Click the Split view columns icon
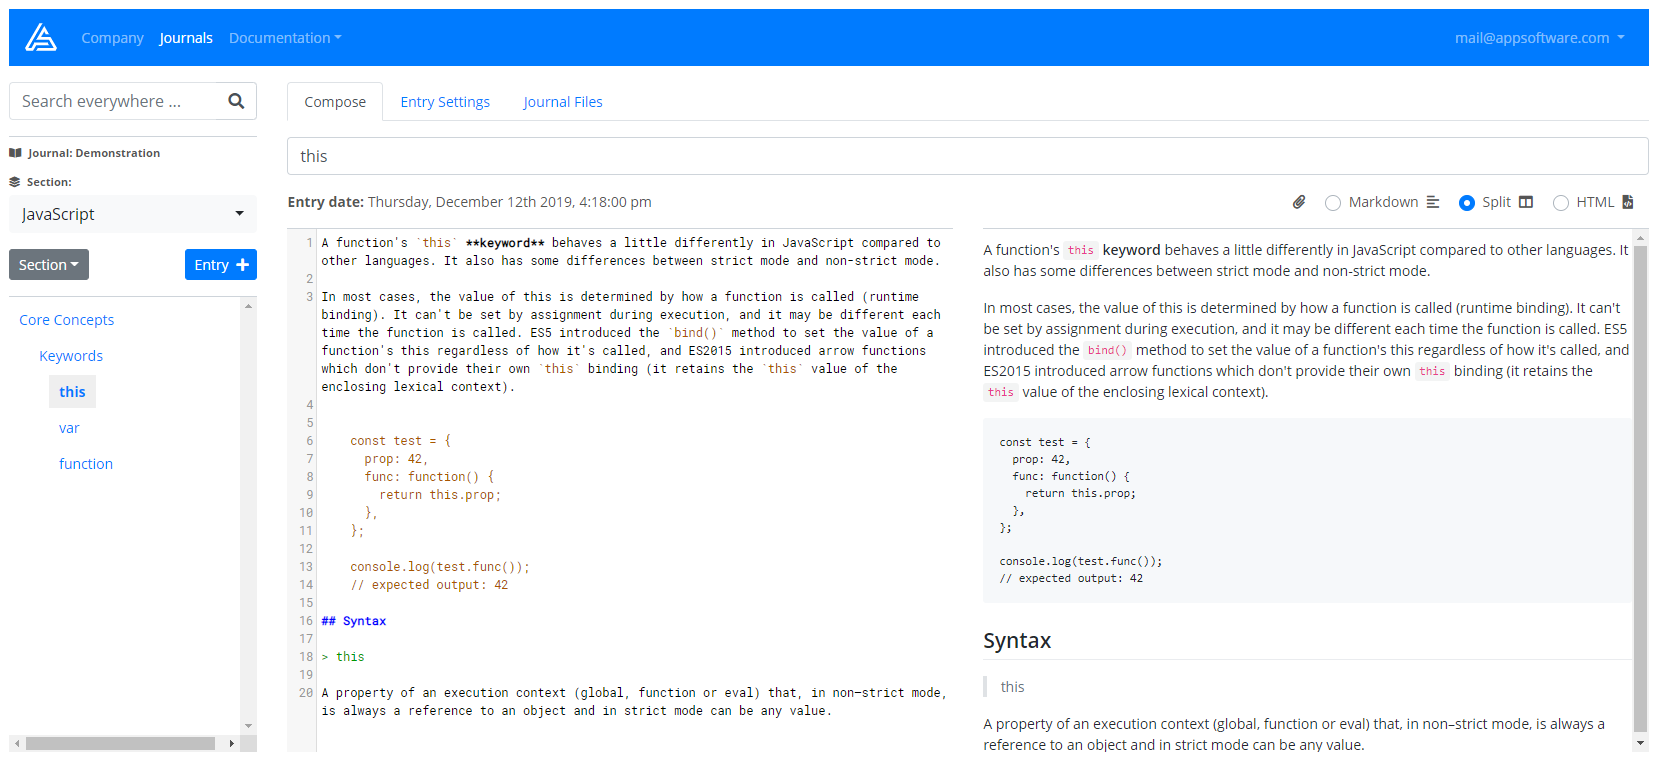The width and height of the screenshot is (1658, 766). pos(1526,202)
